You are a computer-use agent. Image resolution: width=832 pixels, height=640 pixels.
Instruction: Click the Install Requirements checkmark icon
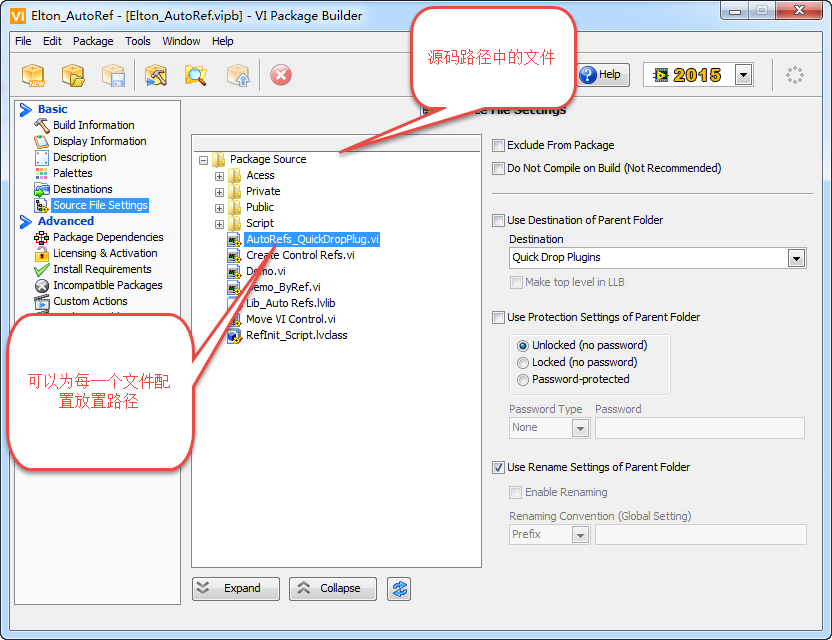tap(42, 270)
